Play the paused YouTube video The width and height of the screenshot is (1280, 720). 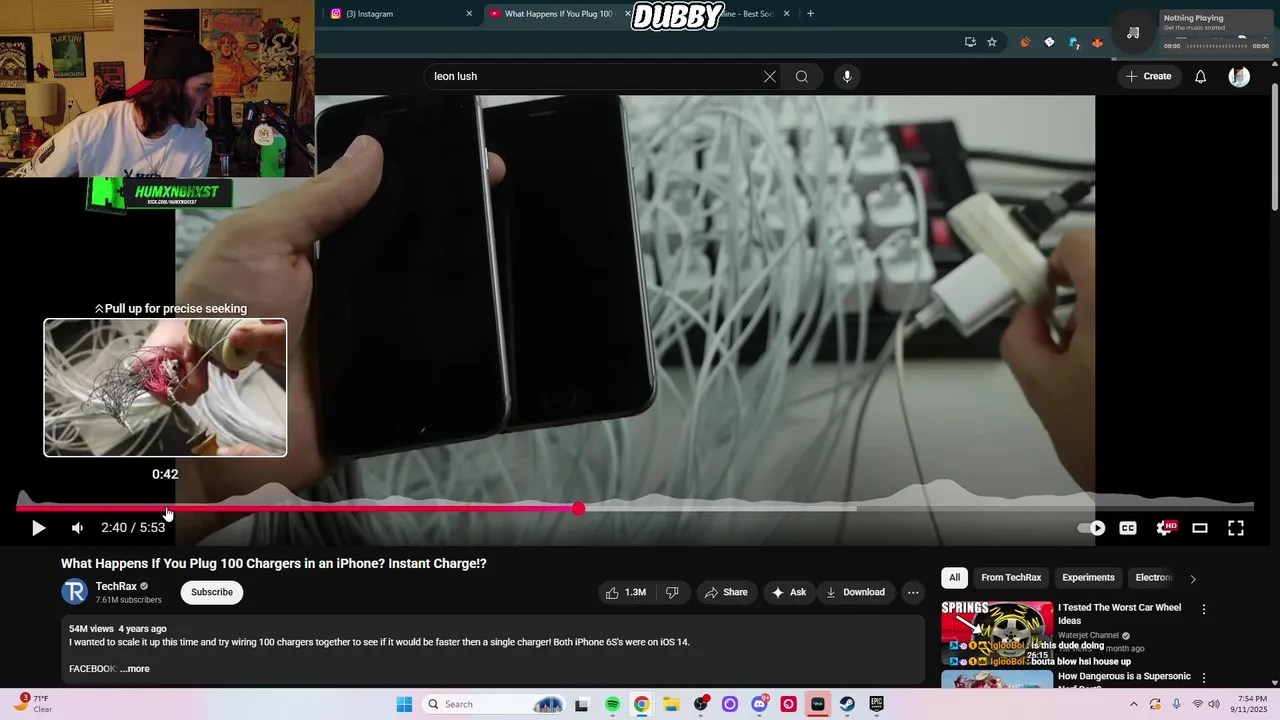[x=38, y=528]
